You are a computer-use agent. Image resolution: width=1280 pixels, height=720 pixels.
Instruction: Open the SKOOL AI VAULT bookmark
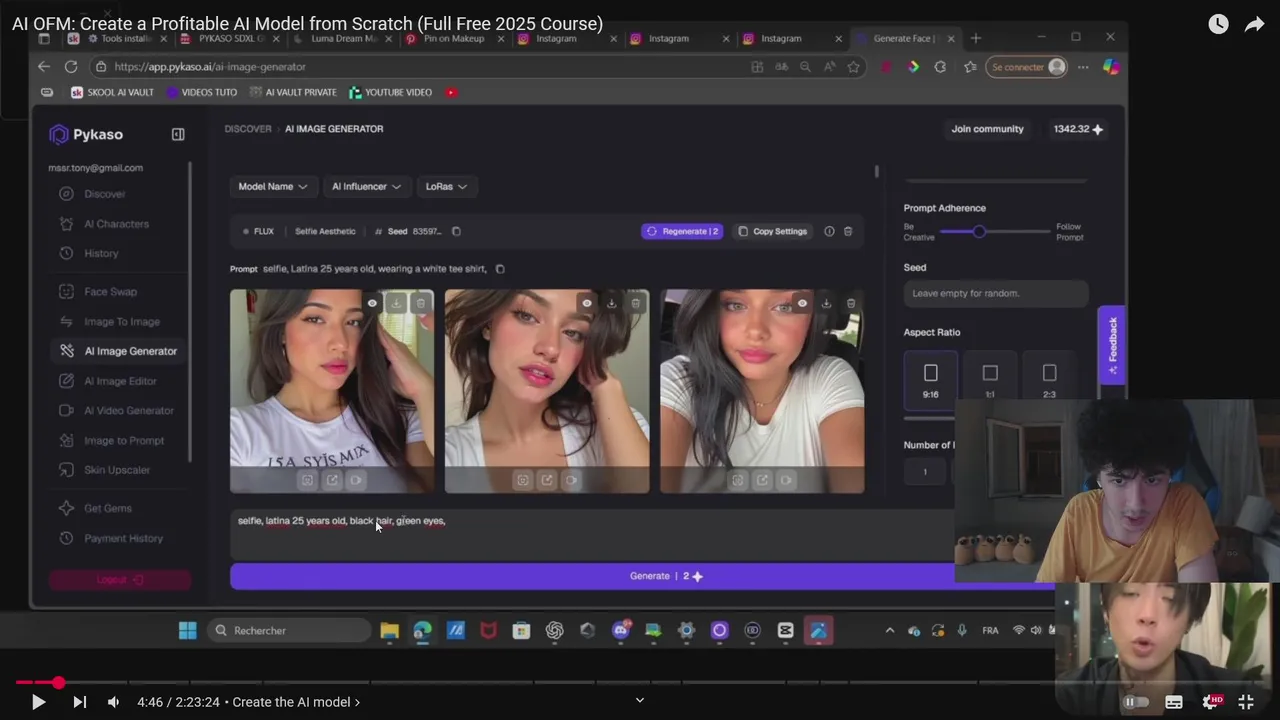click(112, 92)
